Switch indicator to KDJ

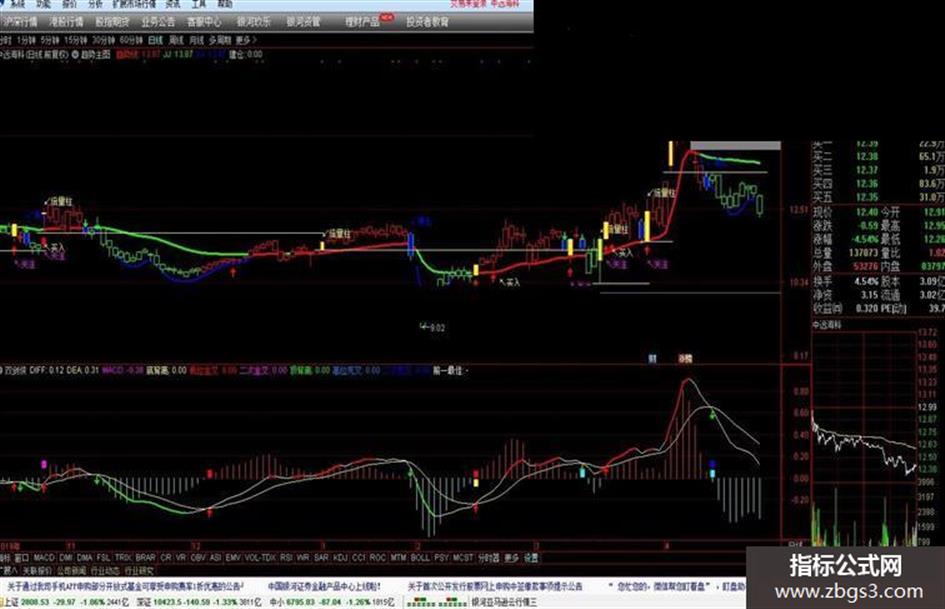tap(340, 558)
